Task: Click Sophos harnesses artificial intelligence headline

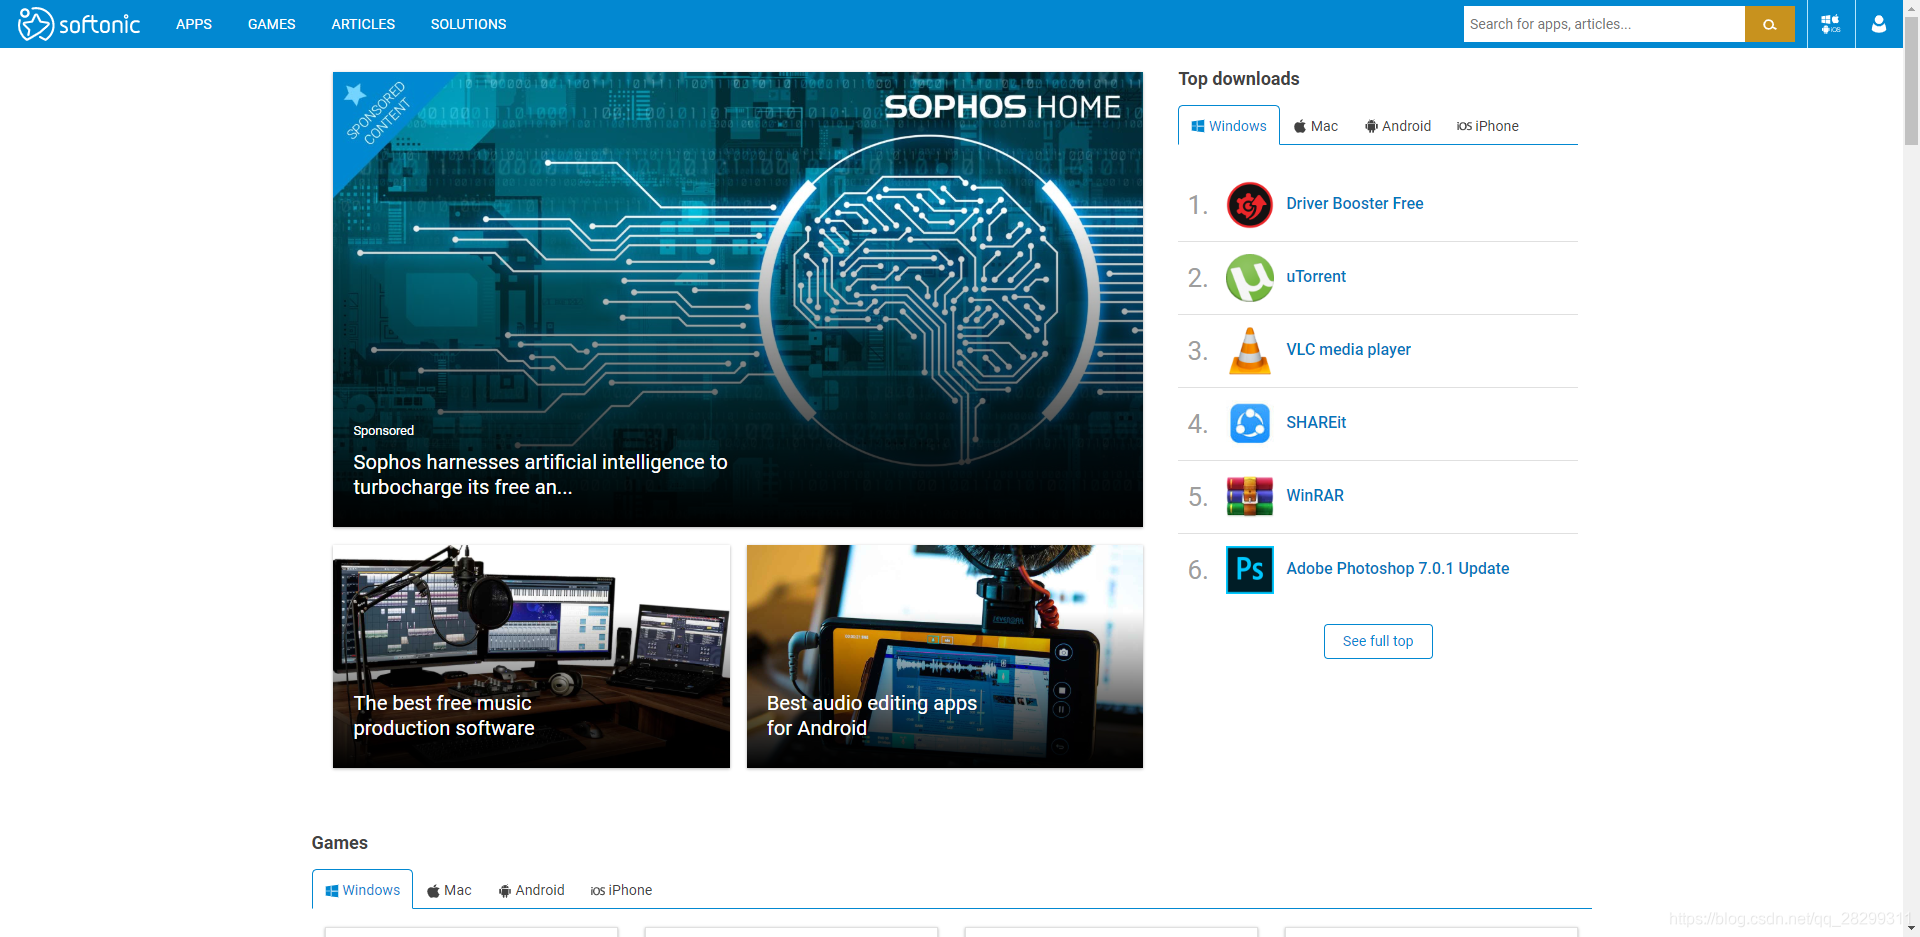Action: pos(540,475)
